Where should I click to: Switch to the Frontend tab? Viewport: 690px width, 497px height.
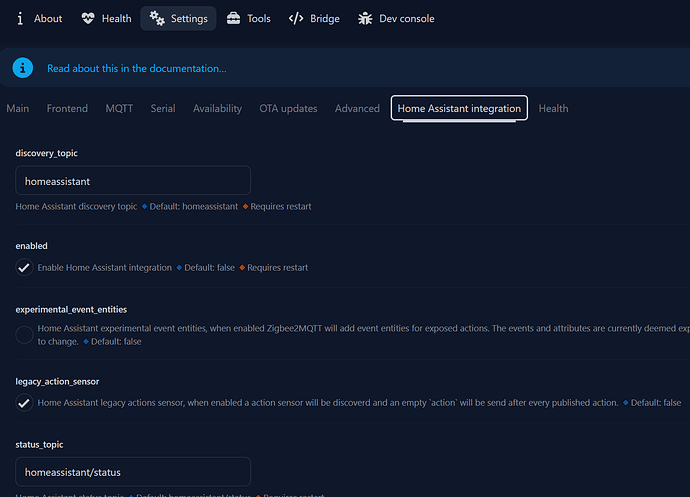67,108
